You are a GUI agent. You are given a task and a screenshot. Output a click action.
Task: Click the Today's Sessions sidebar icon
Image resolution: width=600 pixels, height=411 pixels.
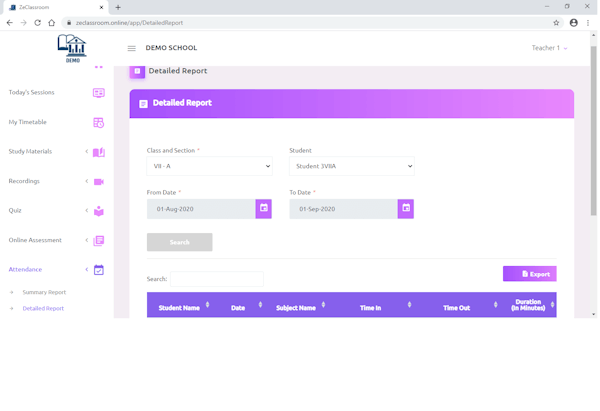pos(98,93)
